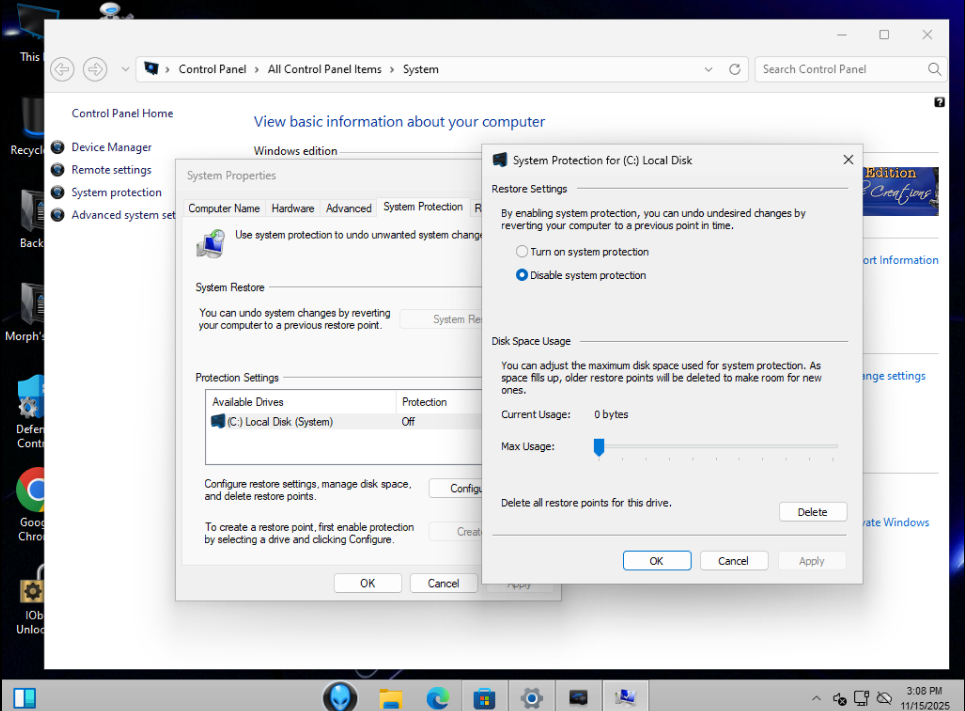Click inside Search Control Panel field
This screenshot has height=711, width=965.
click(840, 69)
